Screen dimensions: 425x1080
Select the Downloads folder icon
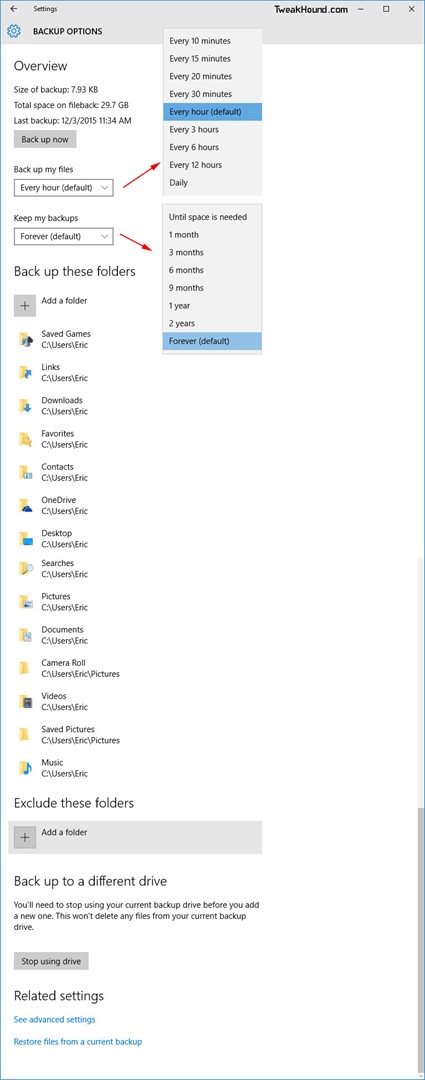pyautogui.click(x=25, y=406)
